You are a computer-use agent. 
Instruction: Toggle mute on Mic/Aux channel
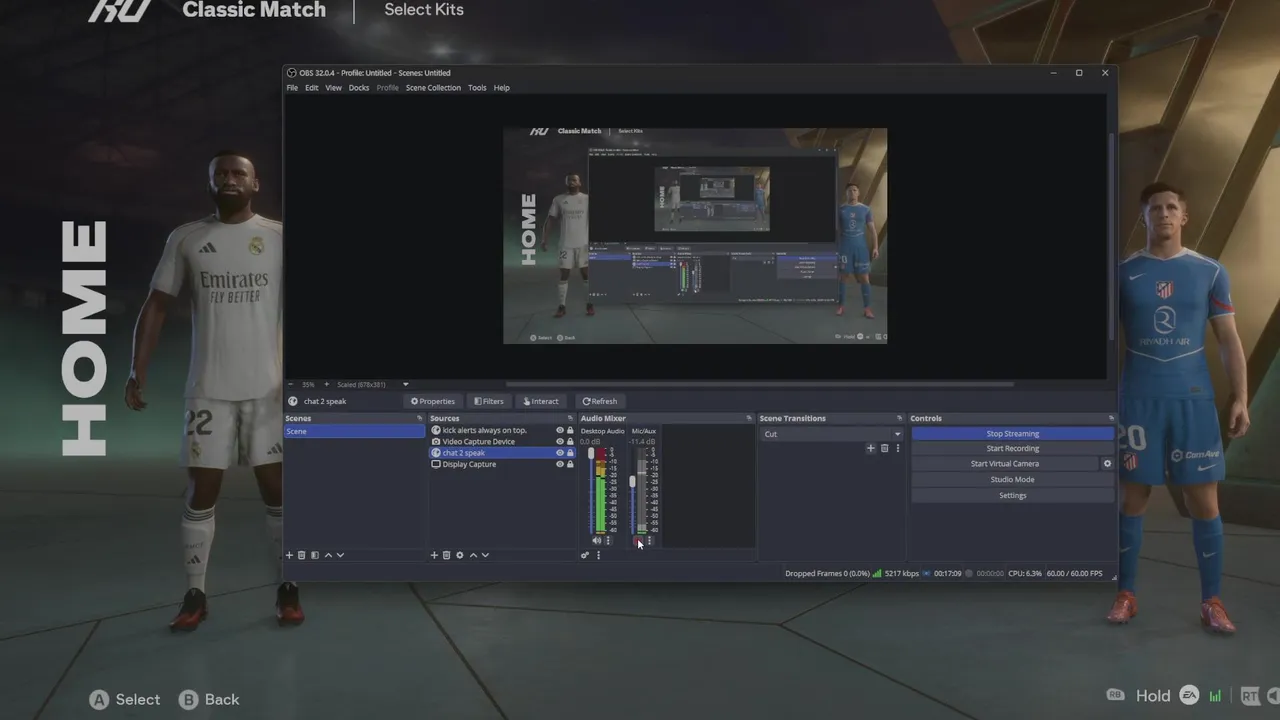click(x=638, y=541)
